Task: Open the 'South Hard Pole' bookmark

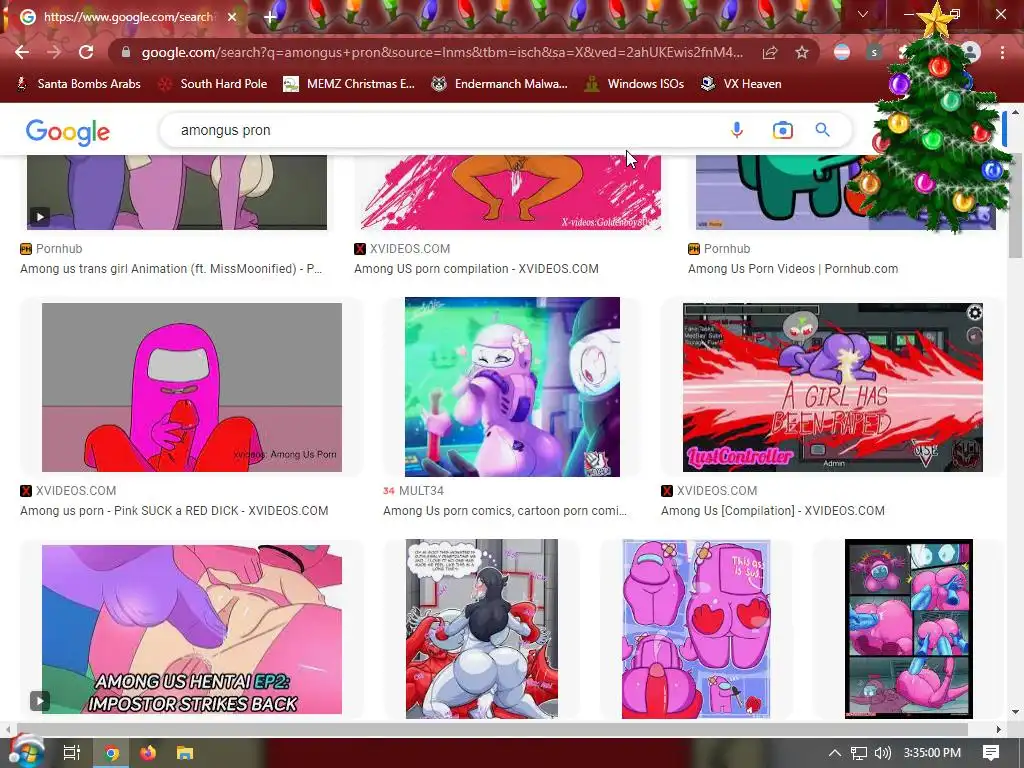Action: 213,84
